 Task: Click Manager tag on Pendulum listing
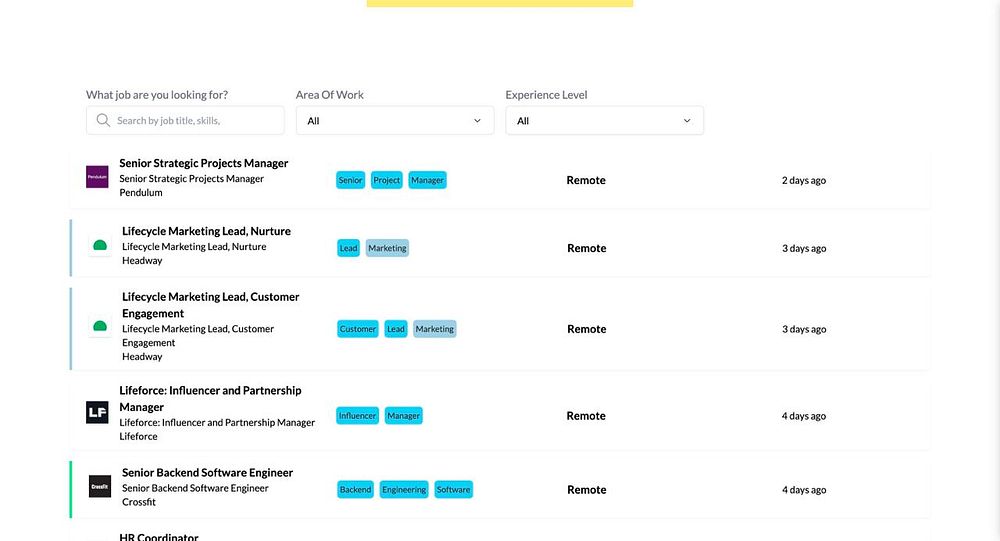427,180
